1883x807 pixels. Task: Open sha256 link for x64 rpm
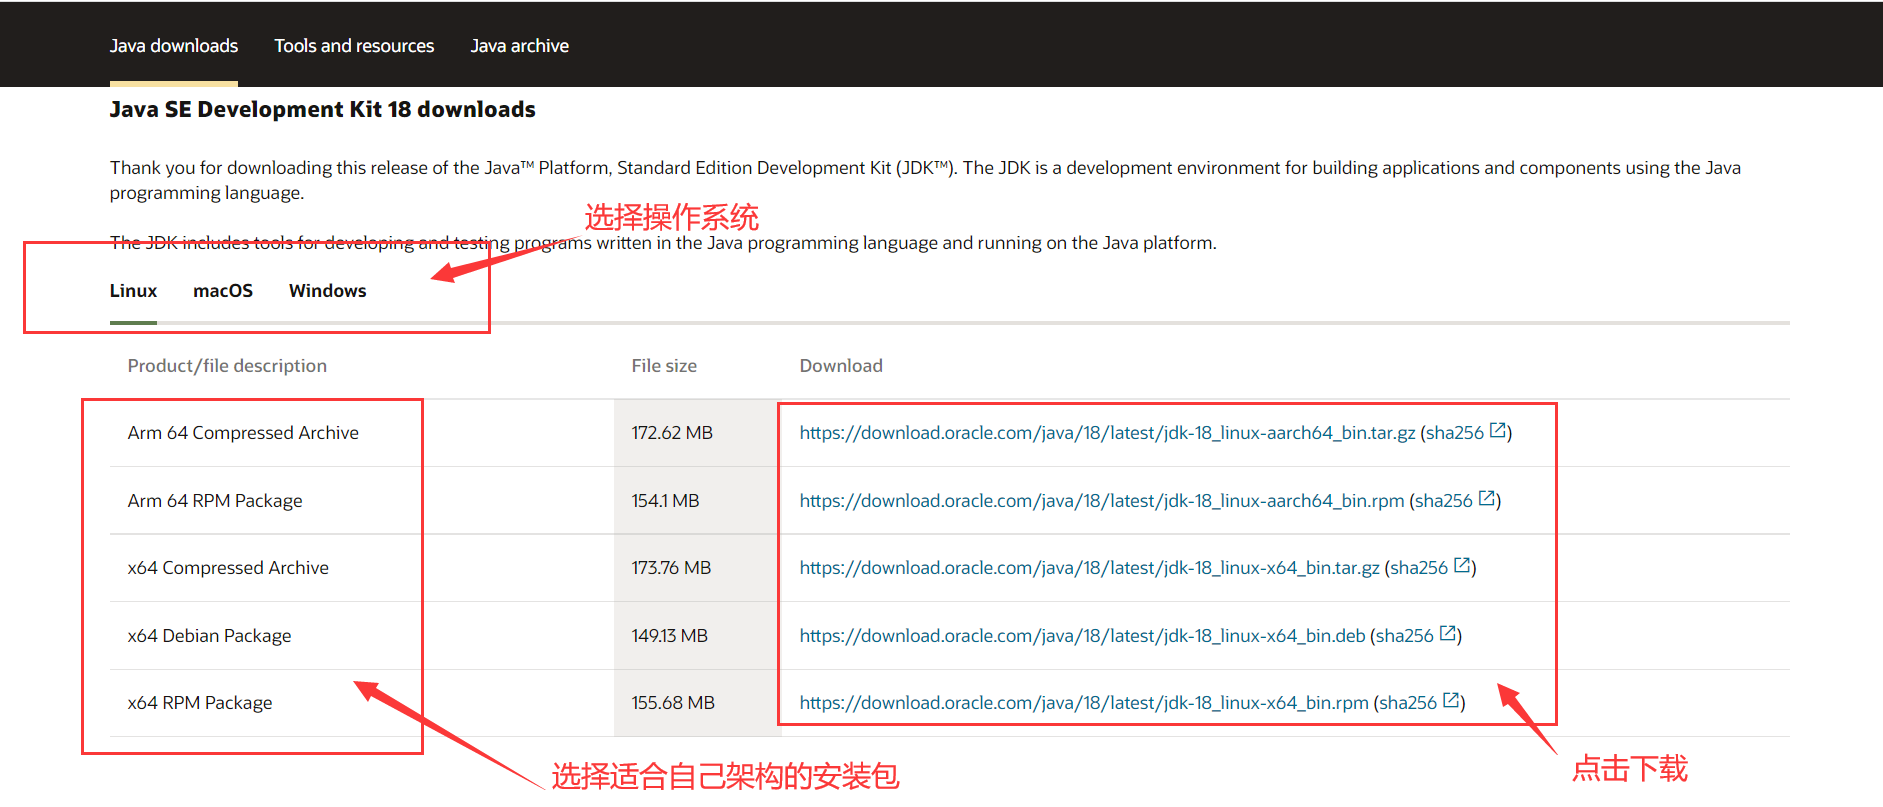[1408, 703]
